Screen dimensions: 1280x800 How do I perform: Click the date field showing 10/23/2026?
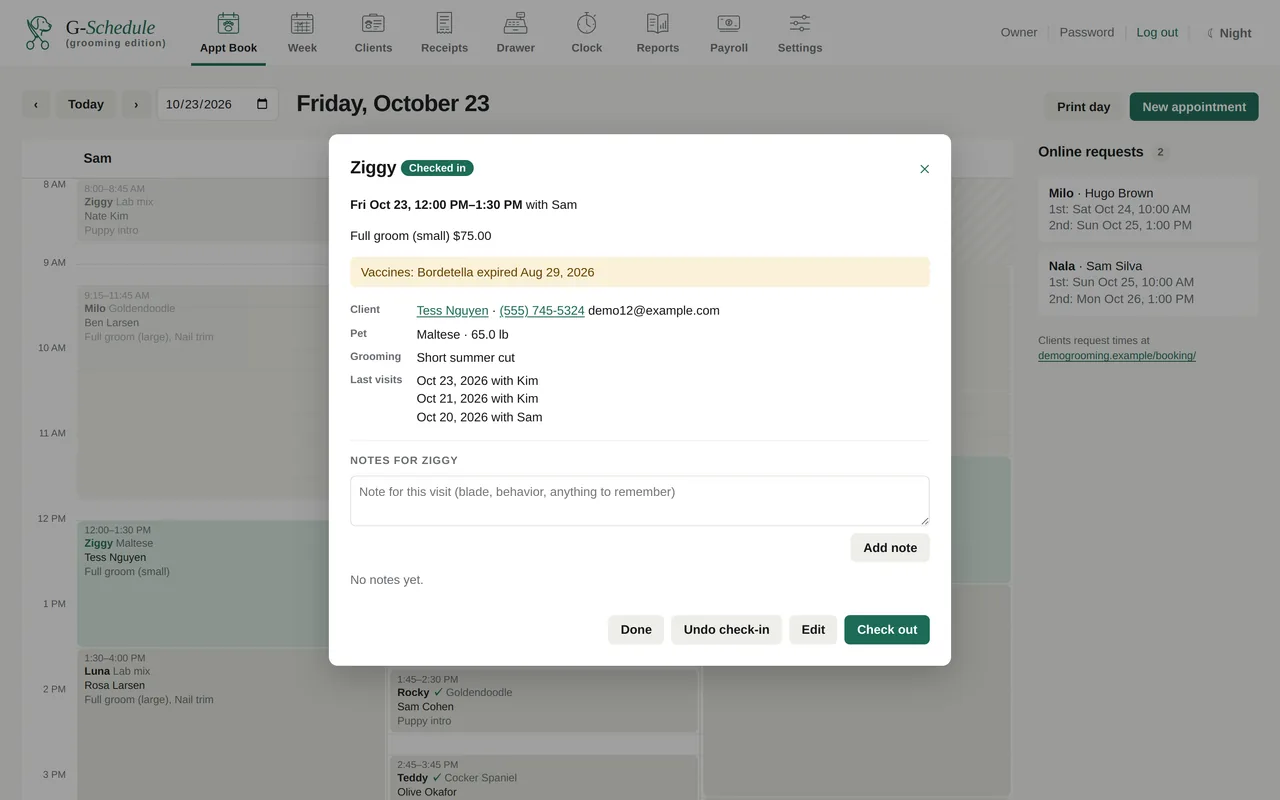218,104
